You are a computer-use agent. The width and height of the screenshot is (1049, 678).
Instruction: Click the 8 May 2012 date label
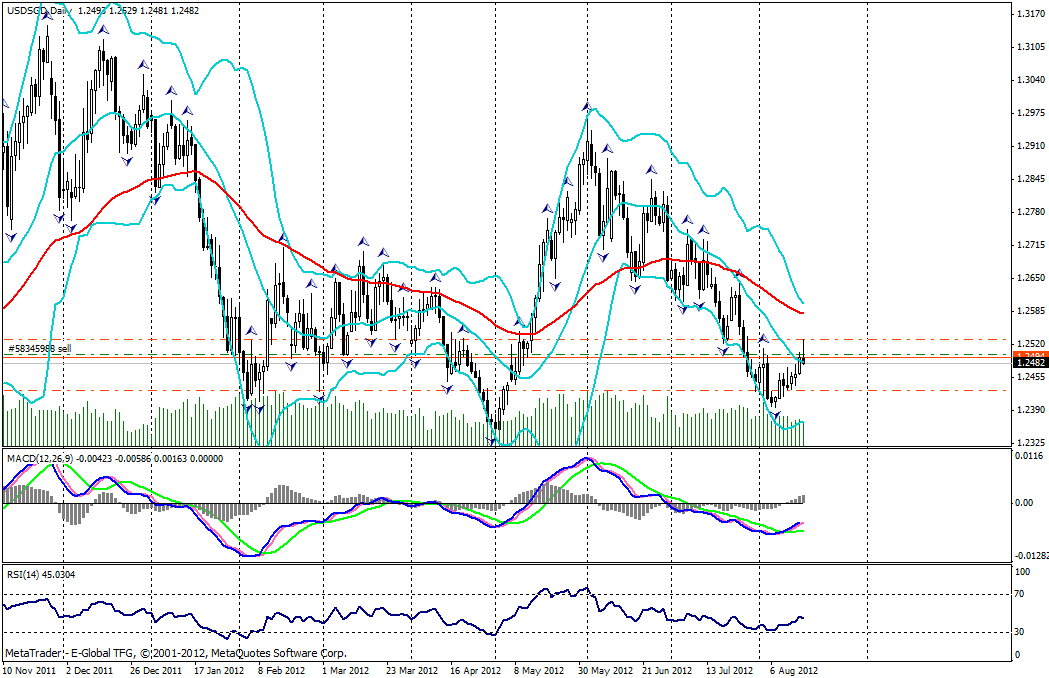coord(539,671)
